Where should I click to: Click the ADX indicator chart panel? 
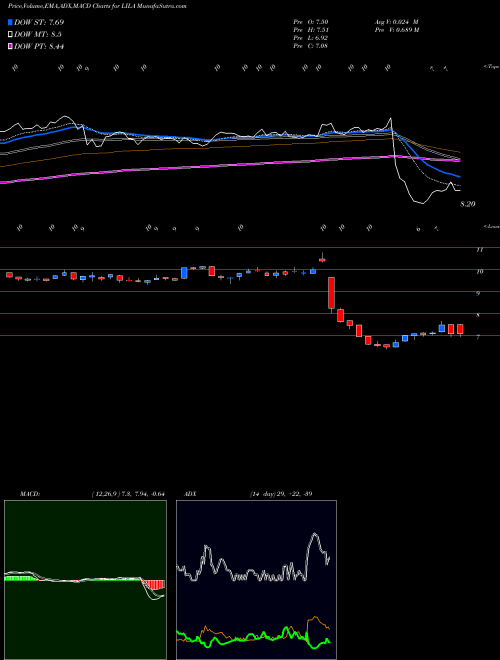click(x=256, y=580)
